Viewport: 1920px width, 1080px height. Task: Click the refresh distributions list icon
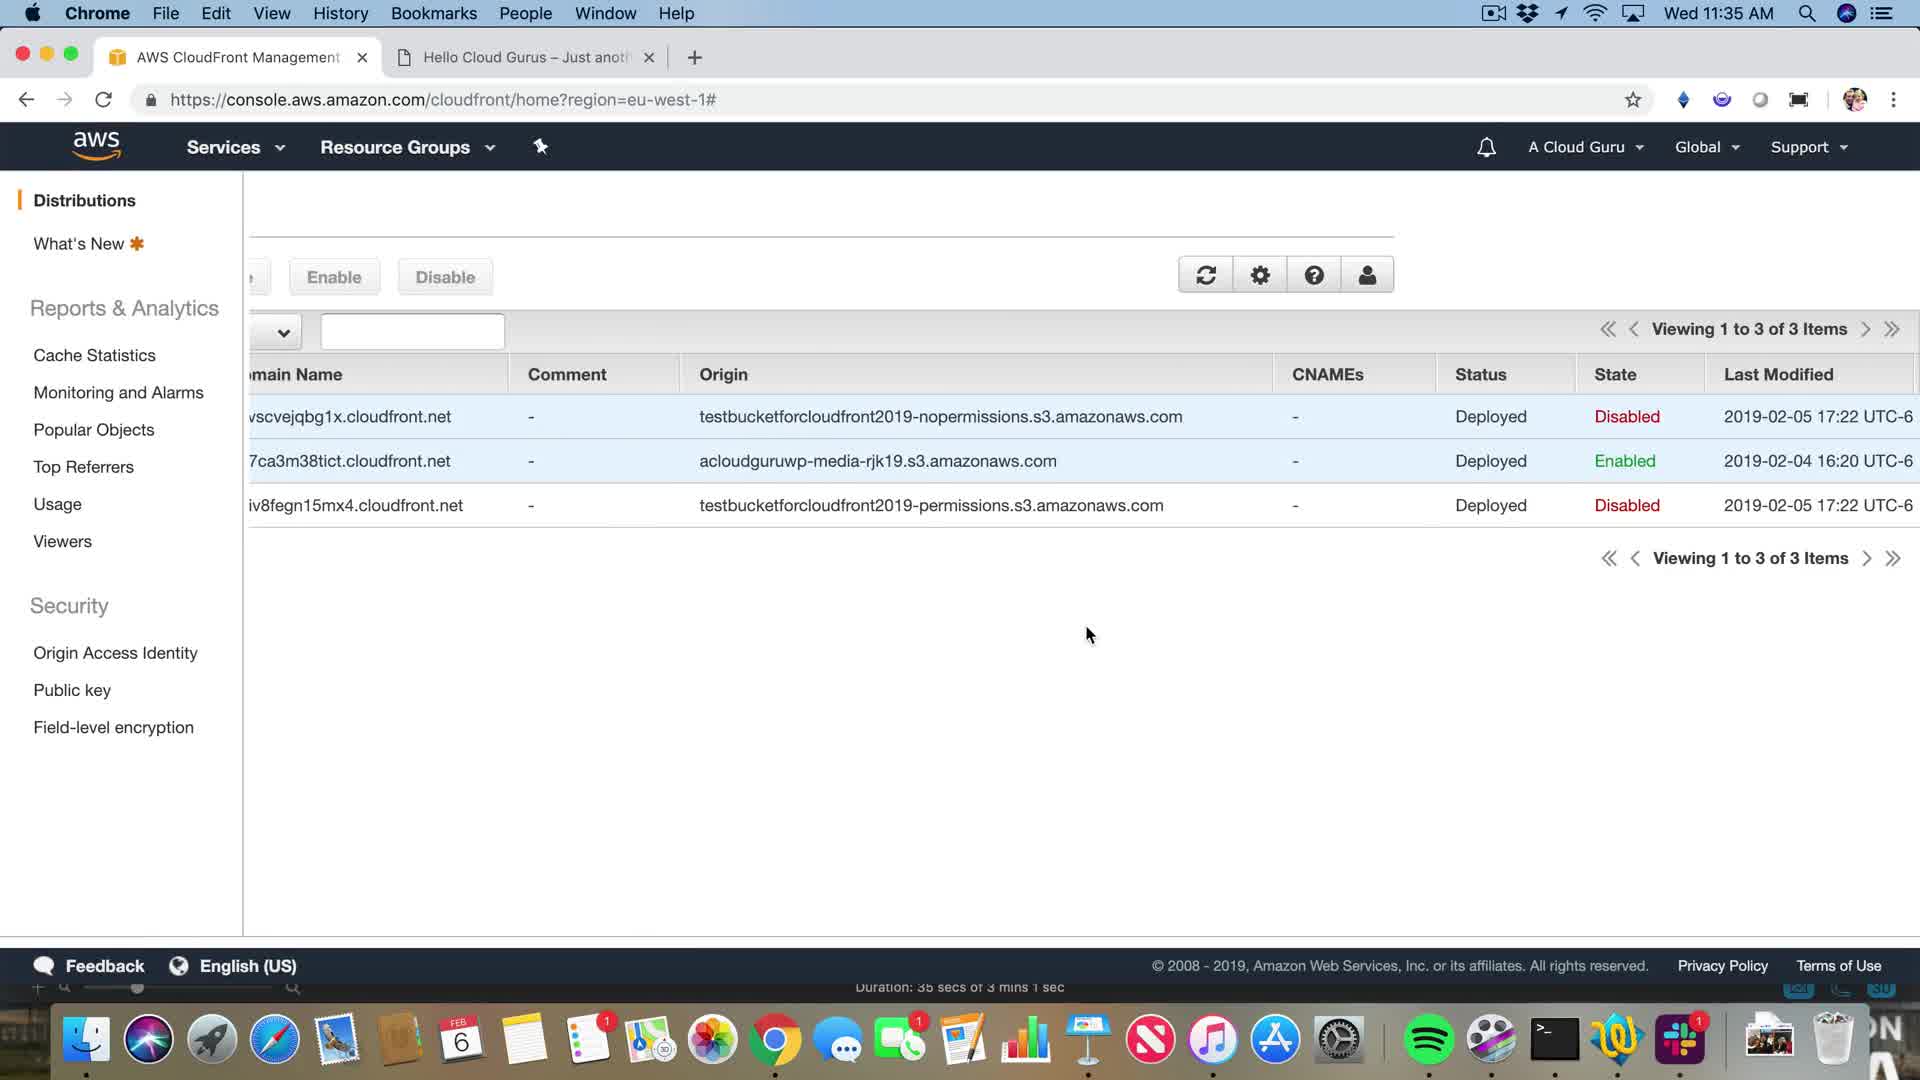tap(1206, 275)
